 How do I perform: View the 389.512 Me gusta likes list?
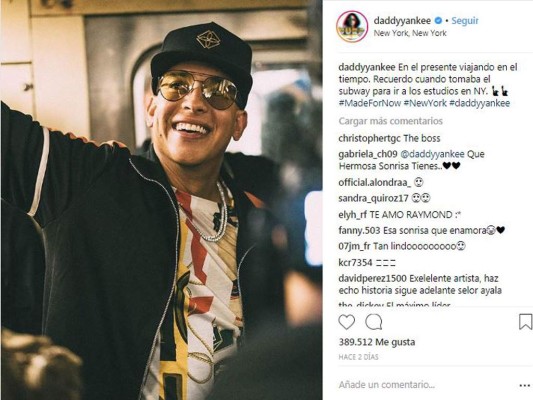click(x=377, y=342)
